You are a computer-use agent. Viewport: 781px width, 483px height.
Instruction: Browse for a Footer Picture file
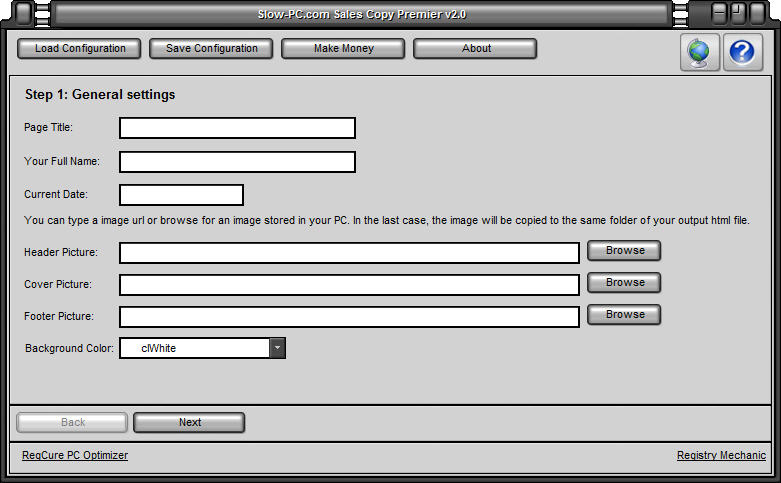click(624, 315)
